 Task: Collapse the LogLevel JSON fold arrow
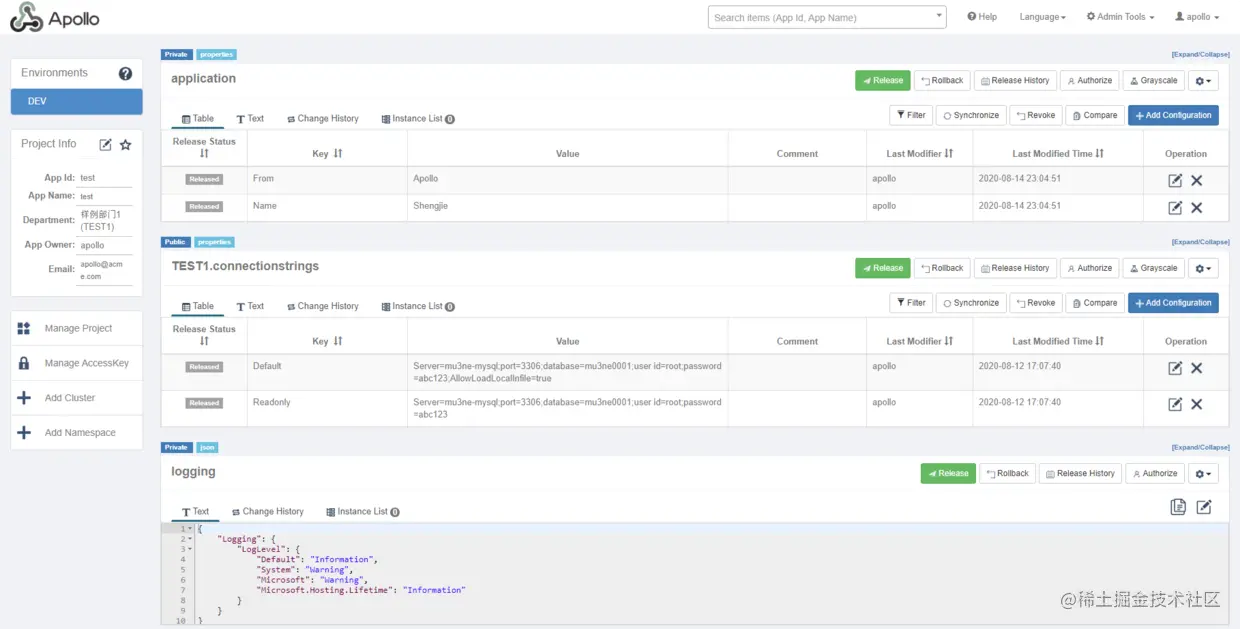(x=190, y=549)
